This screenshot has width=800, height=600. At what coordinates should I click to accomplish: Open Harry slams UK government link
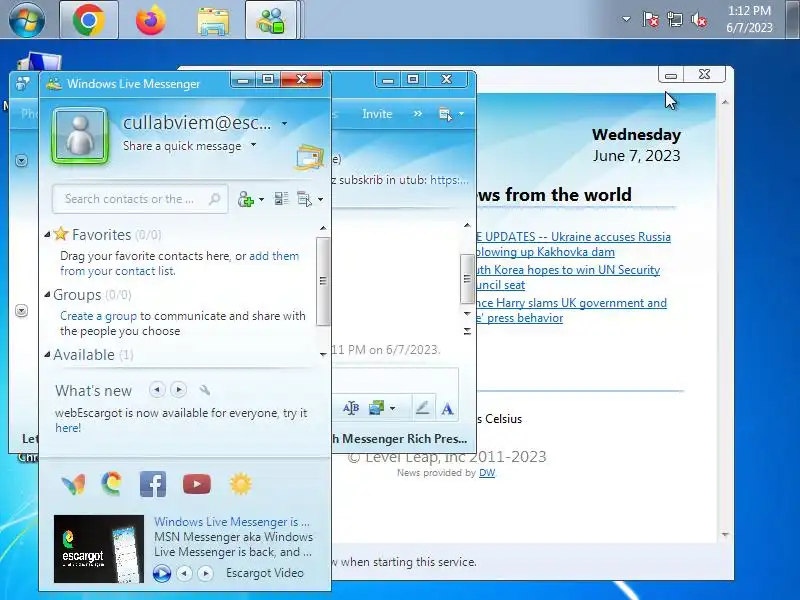(571, 310)
